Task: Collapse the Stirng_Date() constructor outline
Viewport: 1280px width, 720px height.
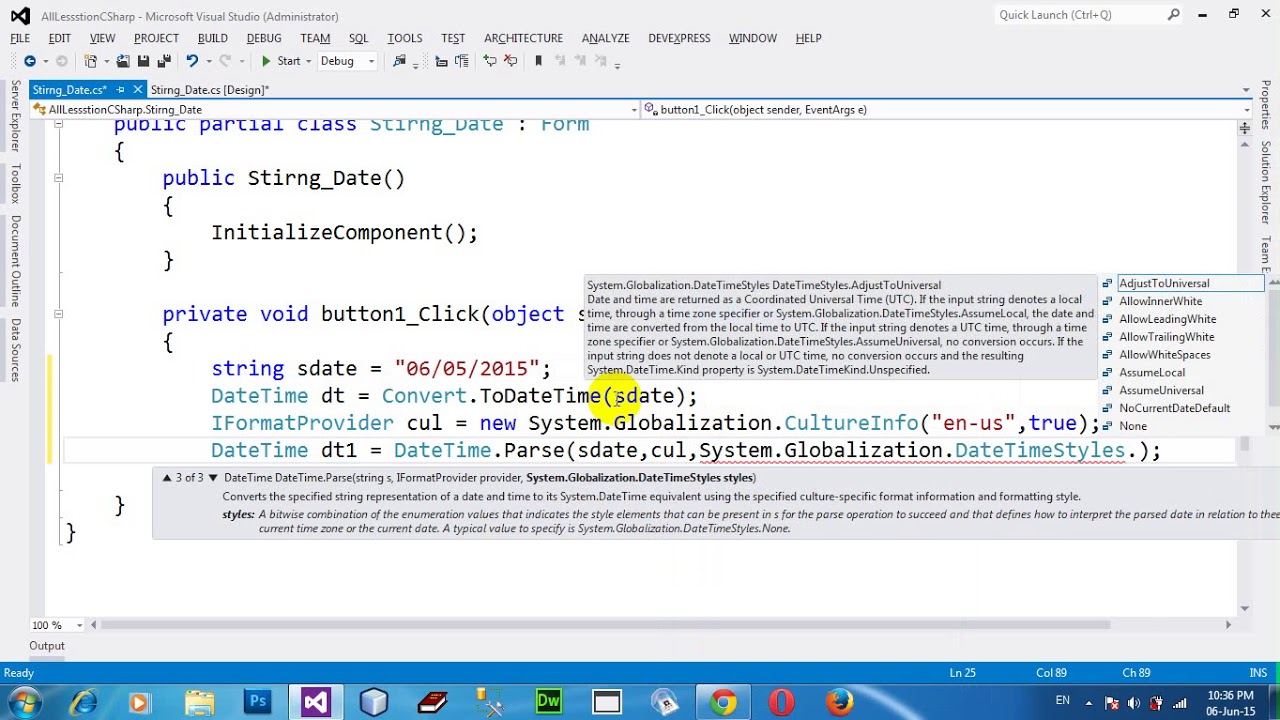Action: coord(58,178)
